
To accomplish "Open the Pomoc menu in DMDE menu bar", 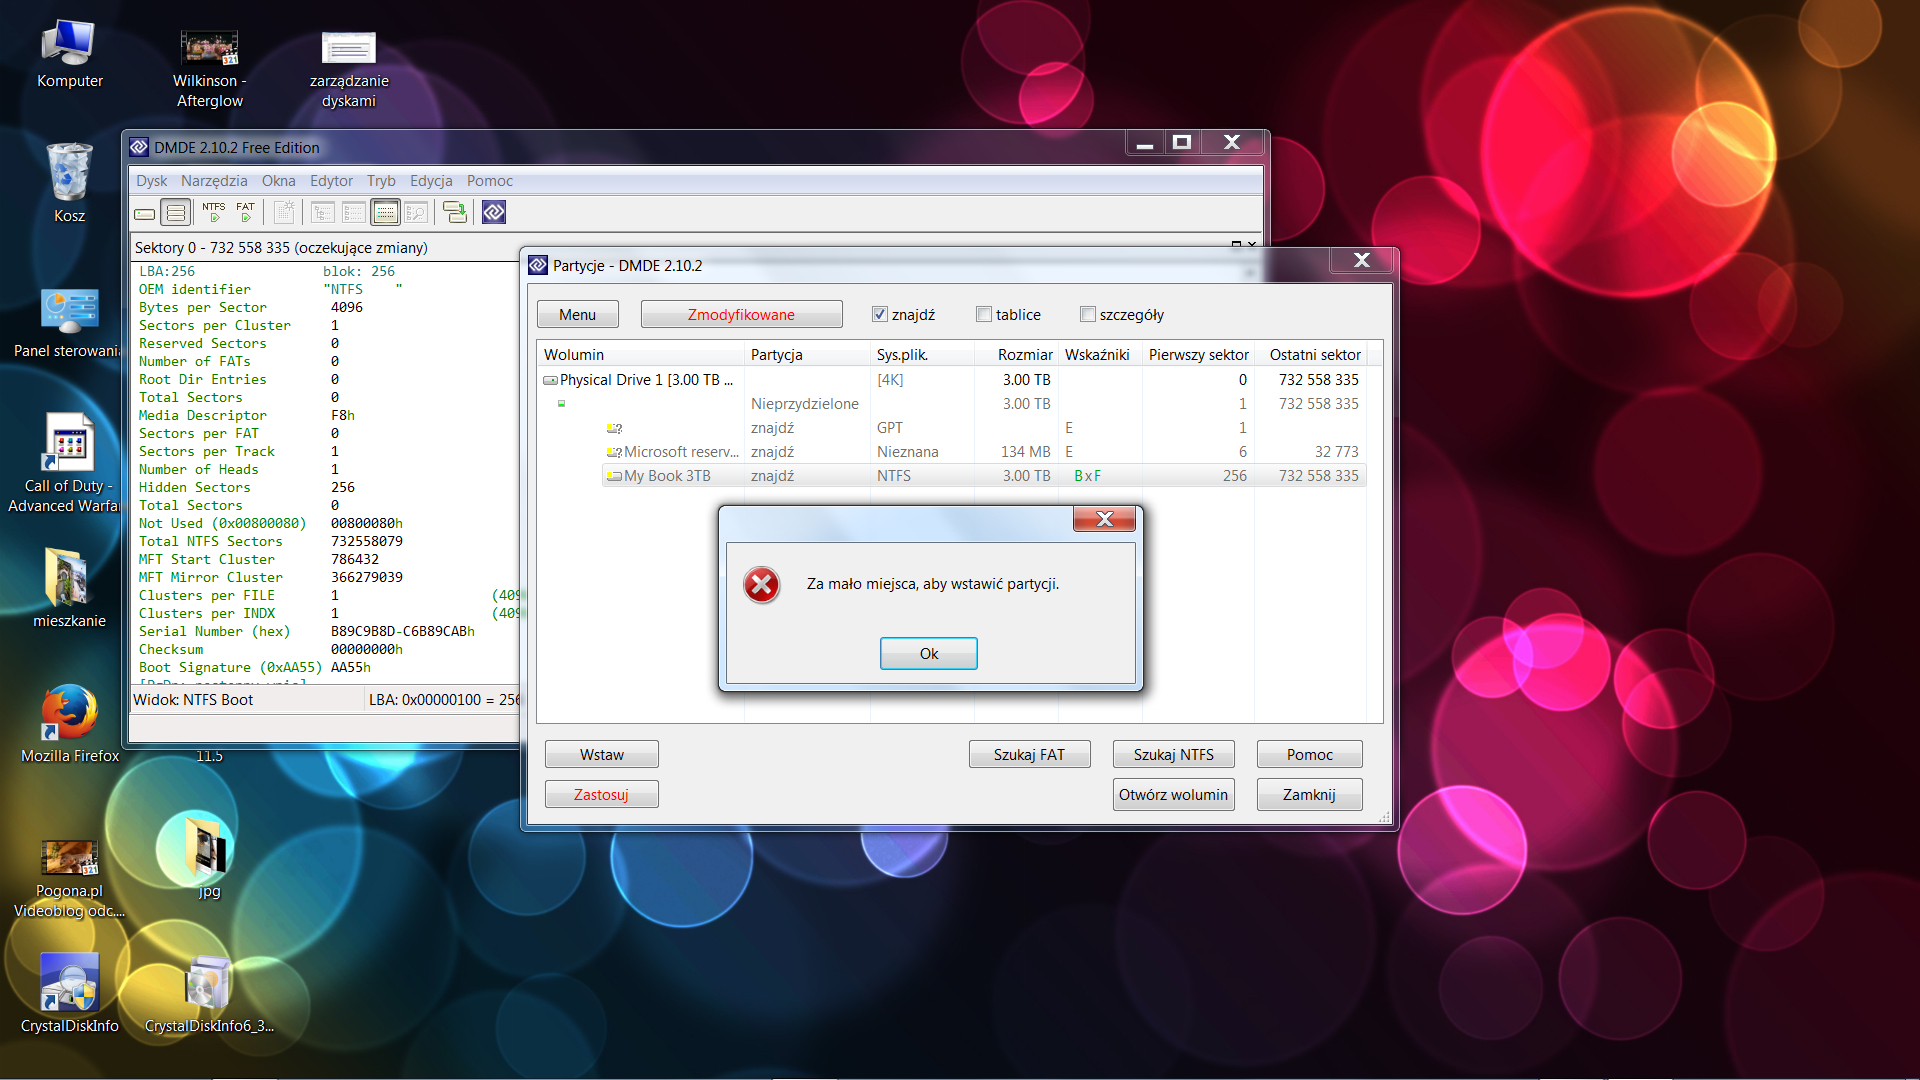I will pos(490,181).
